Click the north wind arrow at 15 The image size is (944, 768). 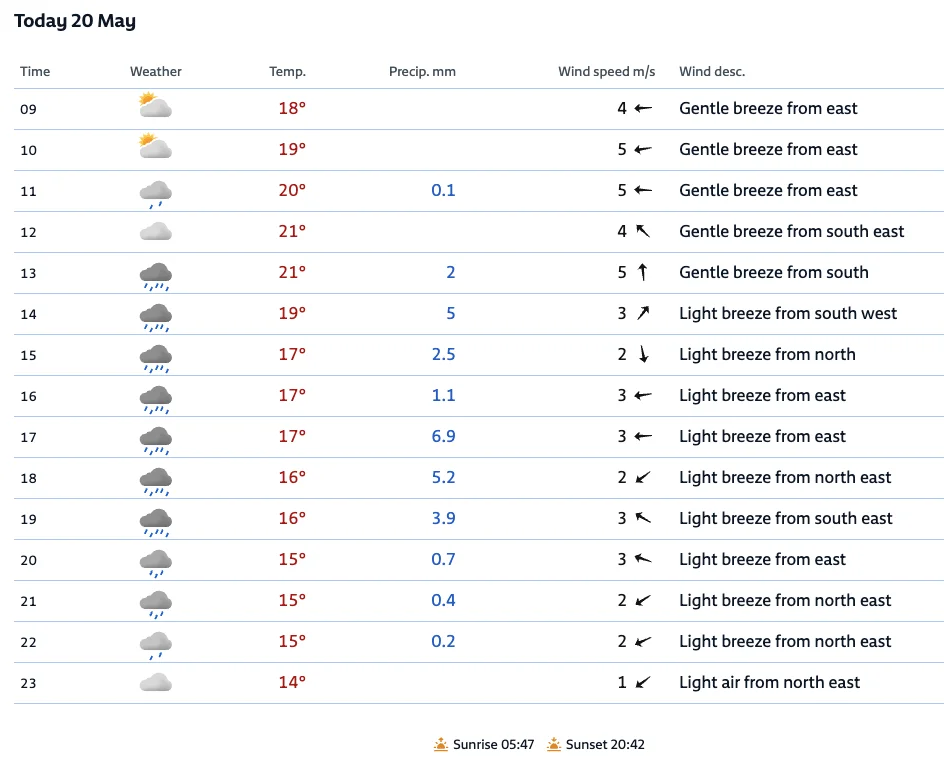coord(643,354)
